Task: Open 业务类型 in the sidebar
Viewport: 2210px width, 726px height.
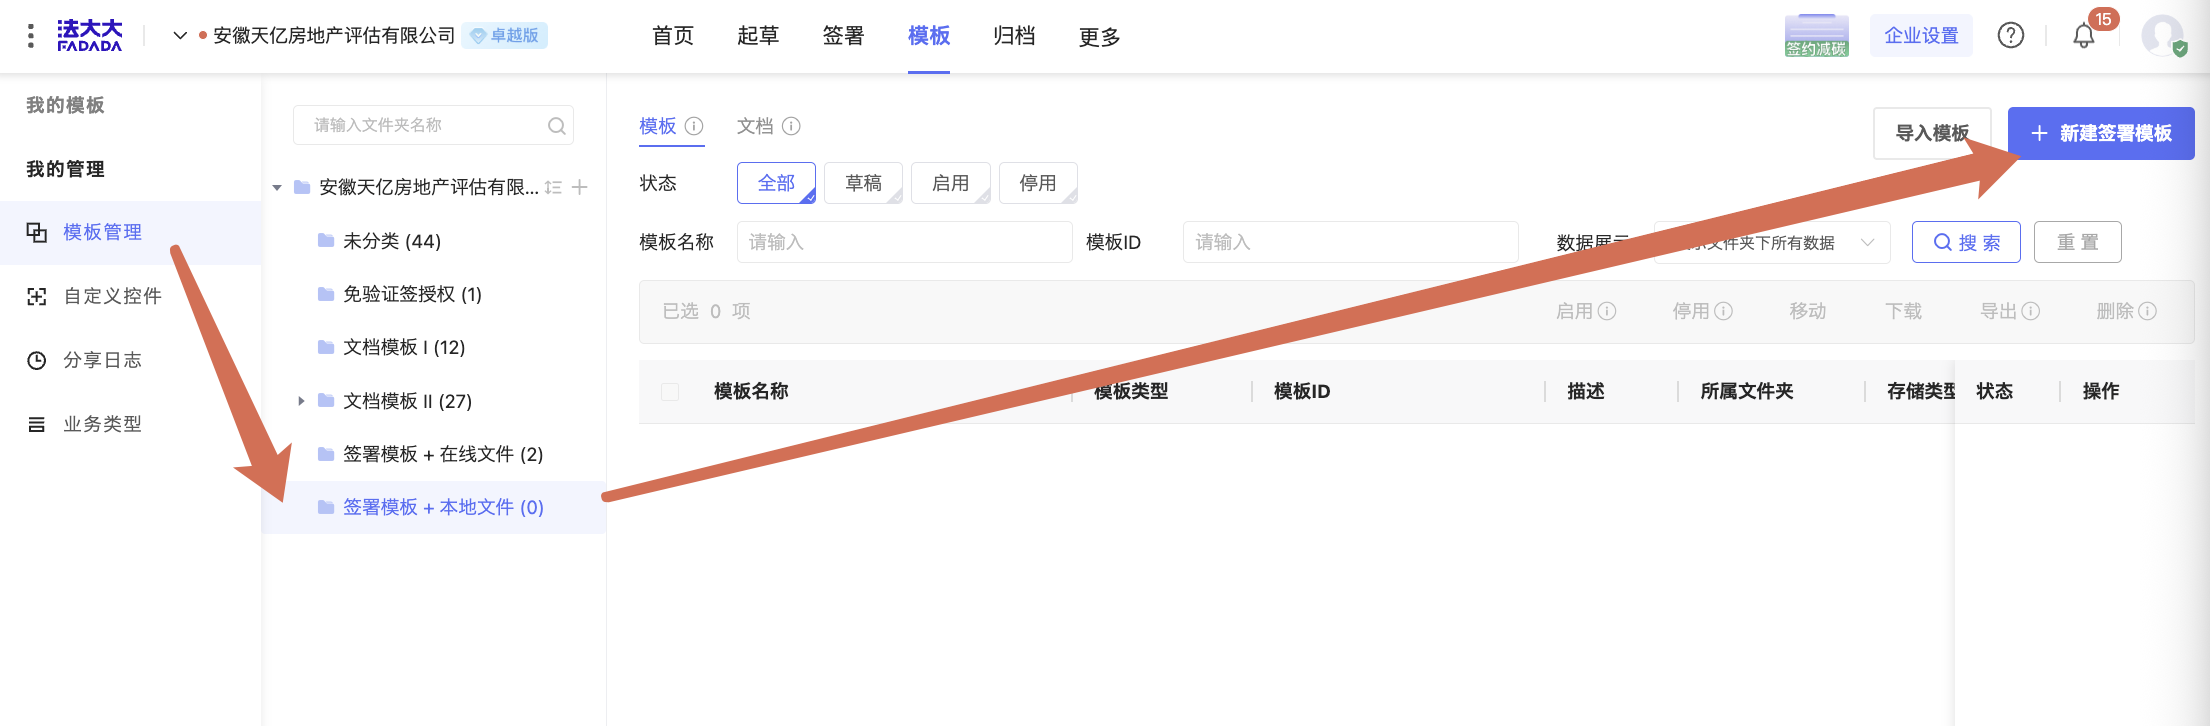Action: pos(131,424)
